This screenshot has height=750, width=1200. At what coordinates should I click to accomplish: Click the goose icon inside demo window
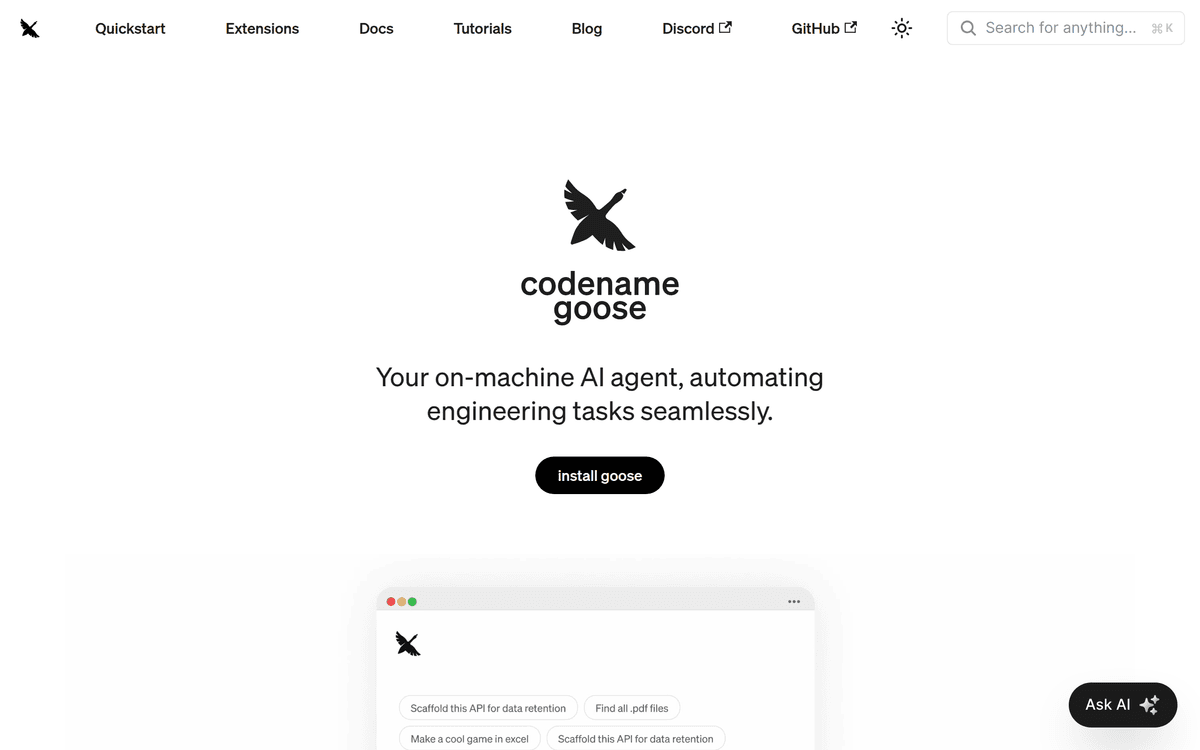[408, 644]
